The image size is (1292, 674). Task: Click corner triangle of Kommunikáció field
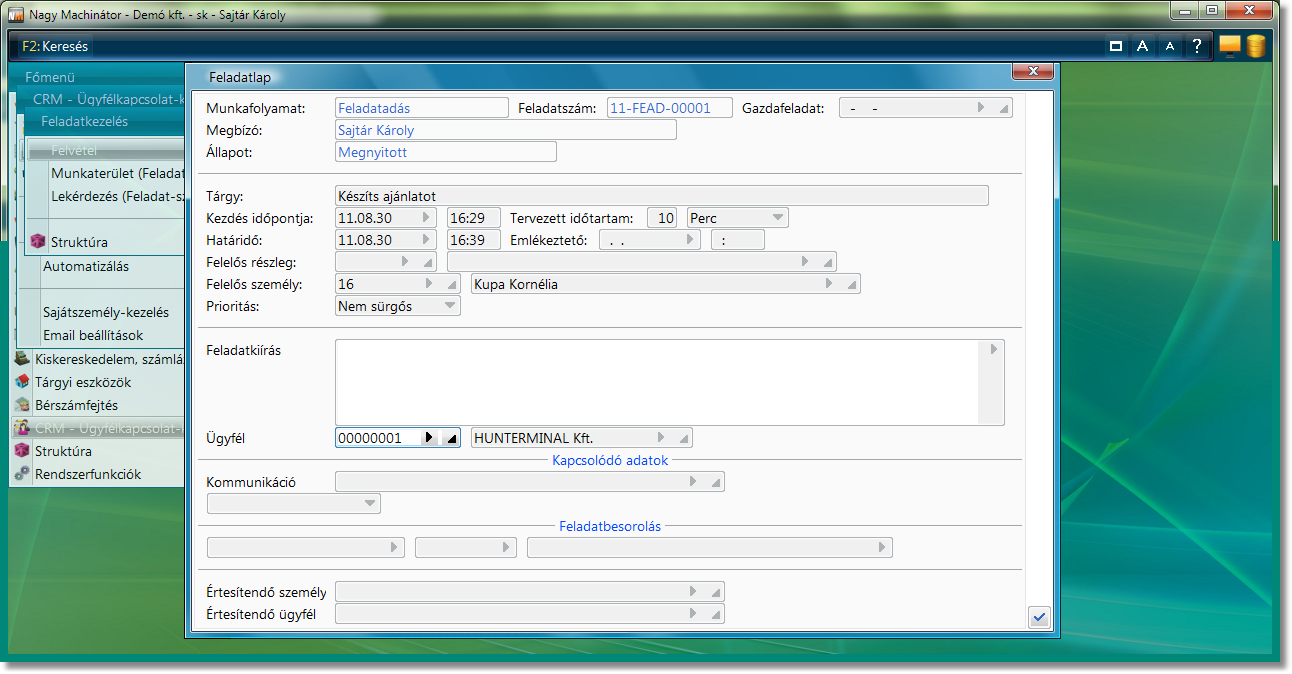click(716, 484)
